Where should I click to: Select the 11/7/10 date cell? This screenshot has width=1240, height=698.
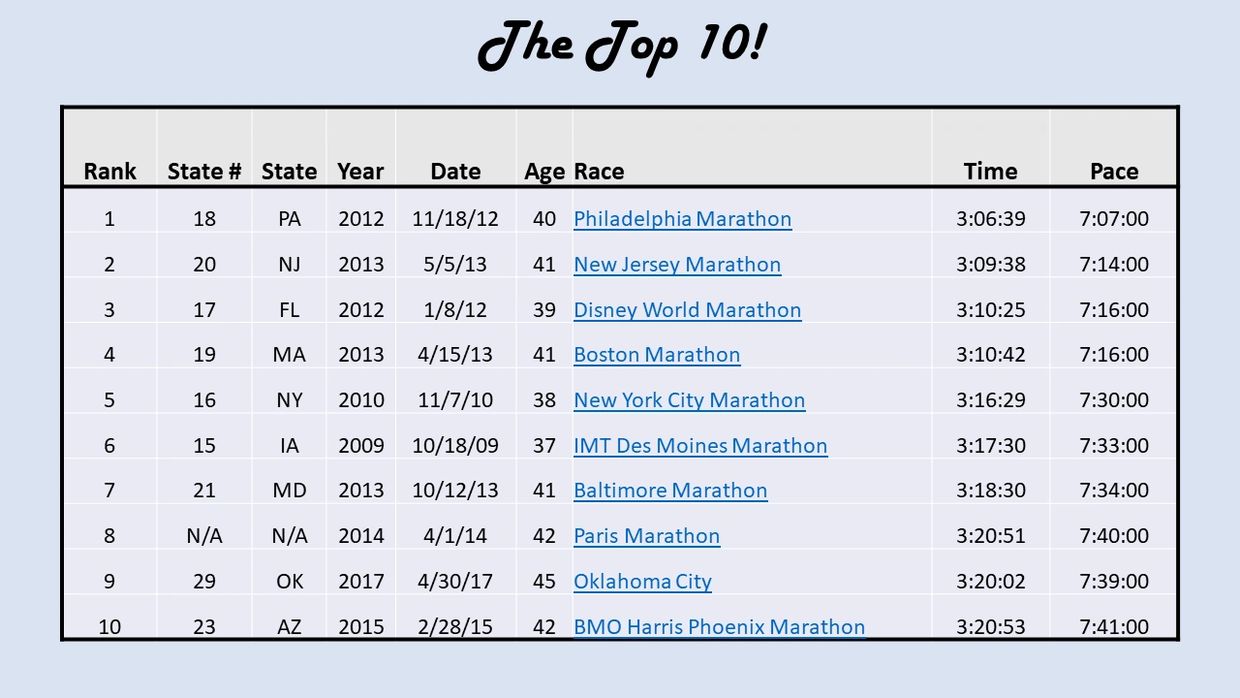455,400
